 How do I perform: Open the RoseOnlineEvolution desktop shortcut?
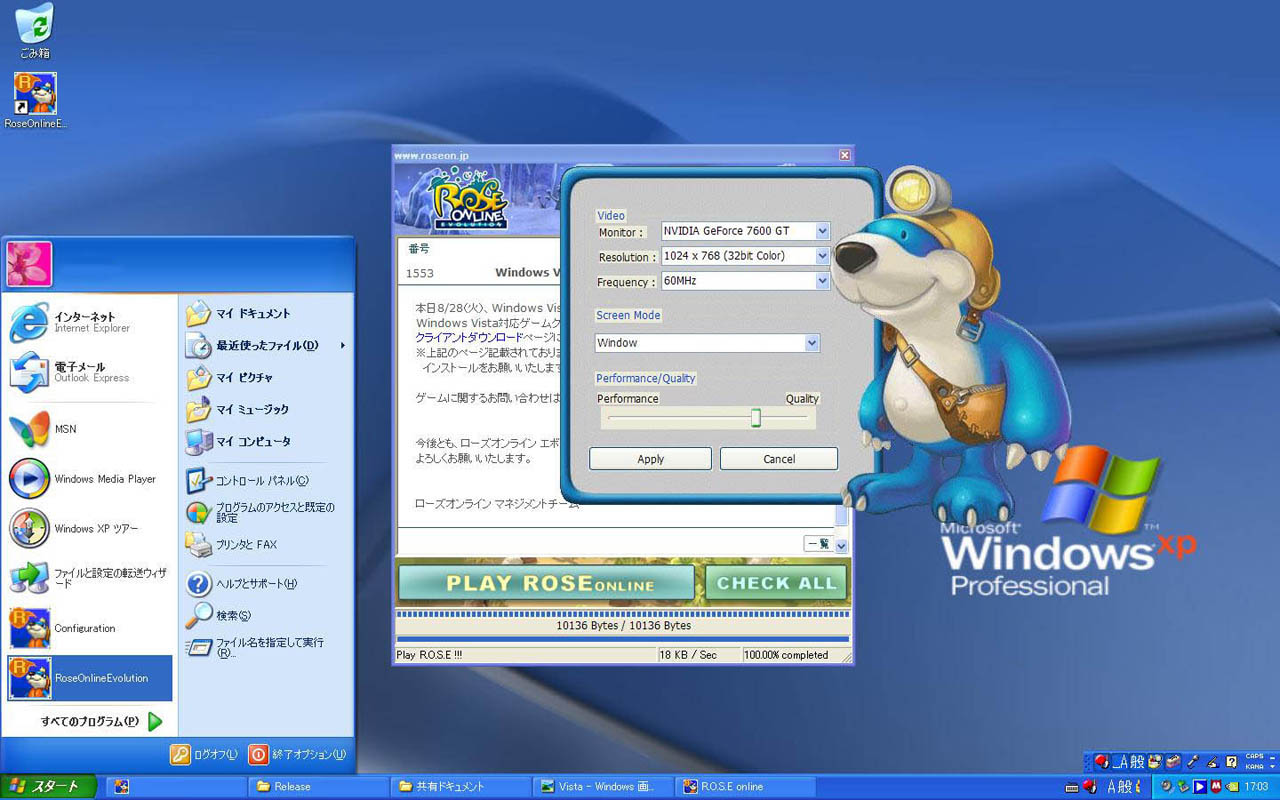pos(35,94)
